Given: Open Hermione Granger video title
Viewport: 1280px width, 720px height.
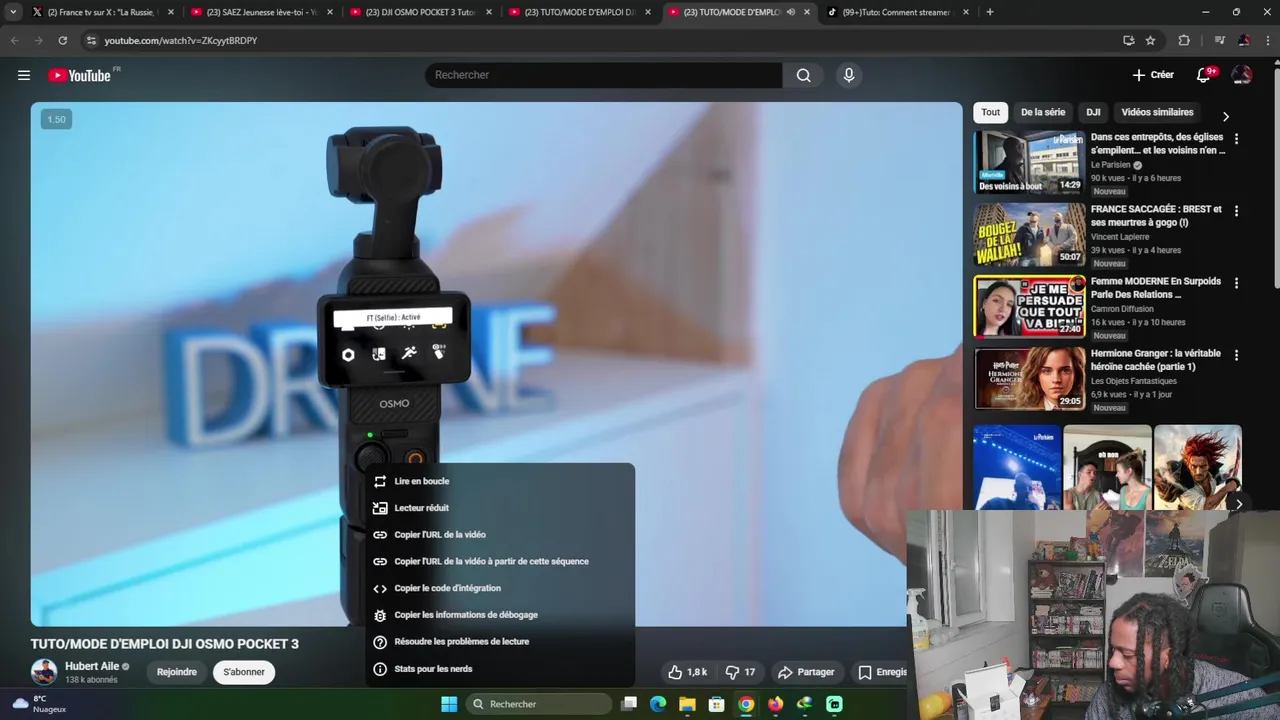Looking at the screenshot, I should click(1156, 360).
